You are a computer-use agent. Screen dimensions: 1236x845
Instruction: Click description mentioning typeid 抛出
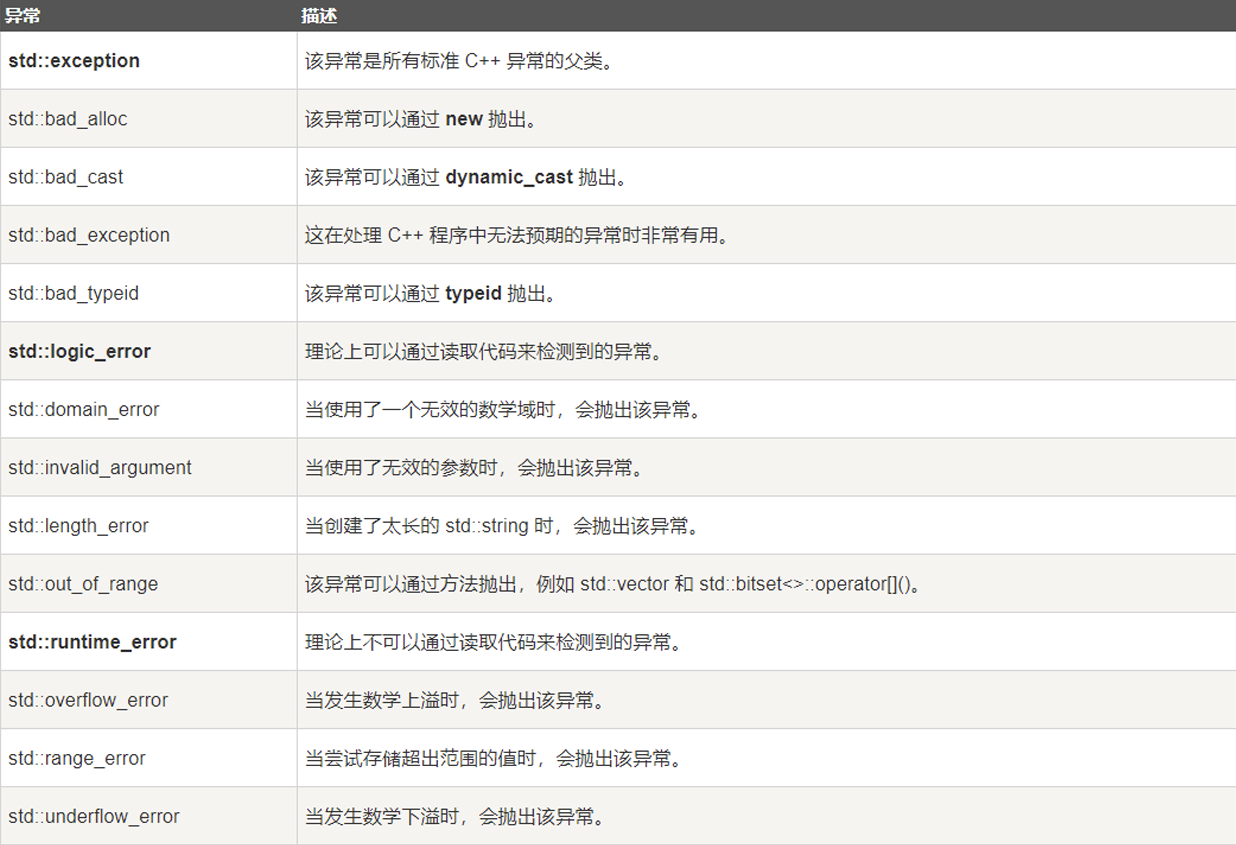tap(430, 293)
